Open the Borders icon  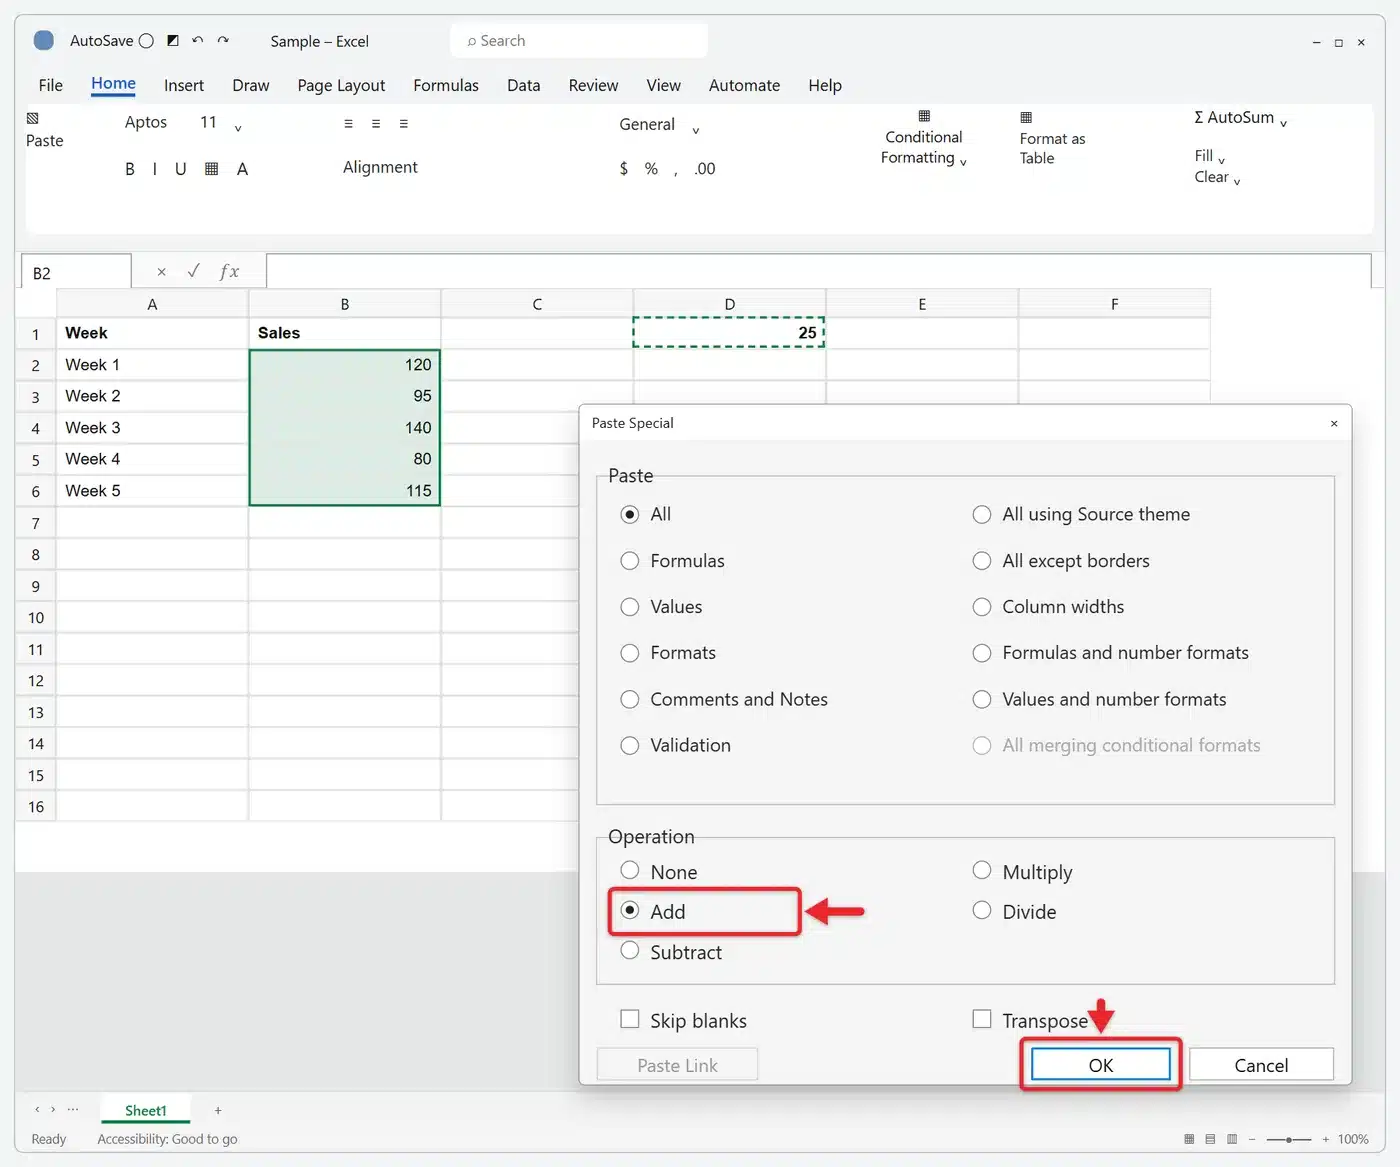(211, 169)
